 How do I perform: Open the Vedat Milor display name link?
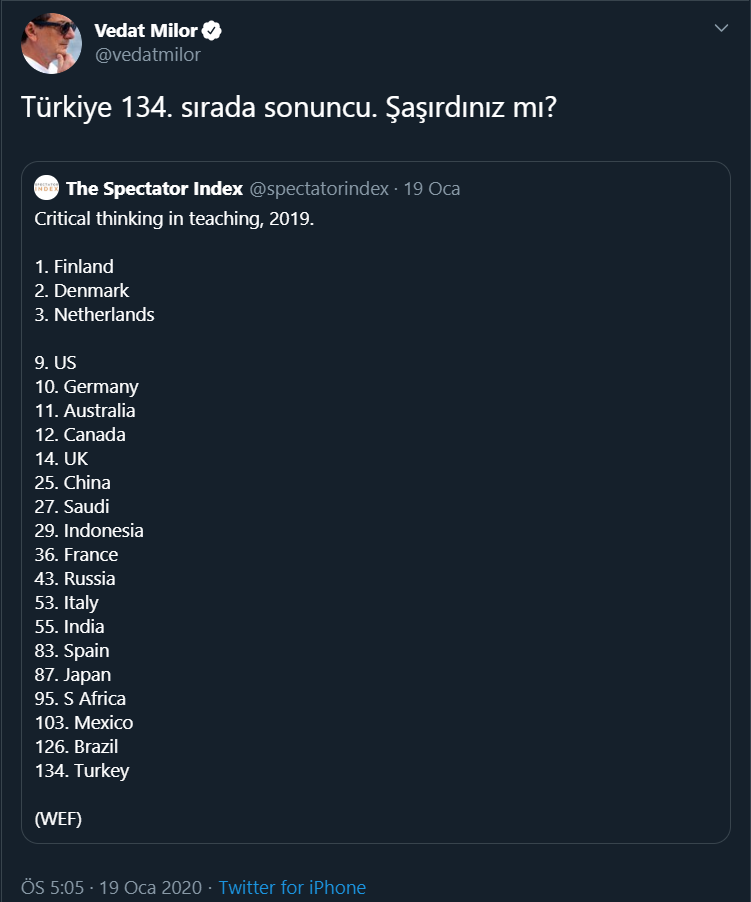pos(146,31)
